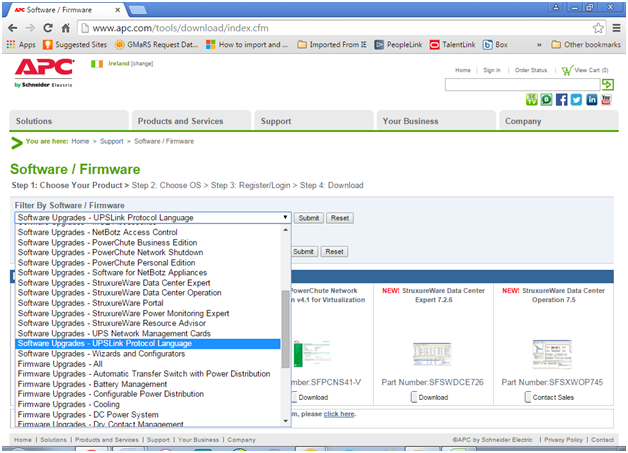628x453 pixels.
Task: Expand bookmarks overflow chevron
Action: click(539, 45)
